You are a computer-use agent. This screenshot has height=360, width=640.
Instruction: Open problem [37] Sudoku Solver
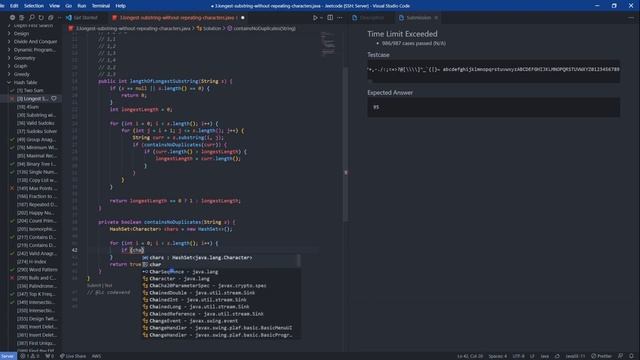pyautogui.click(x=37, y=131)
